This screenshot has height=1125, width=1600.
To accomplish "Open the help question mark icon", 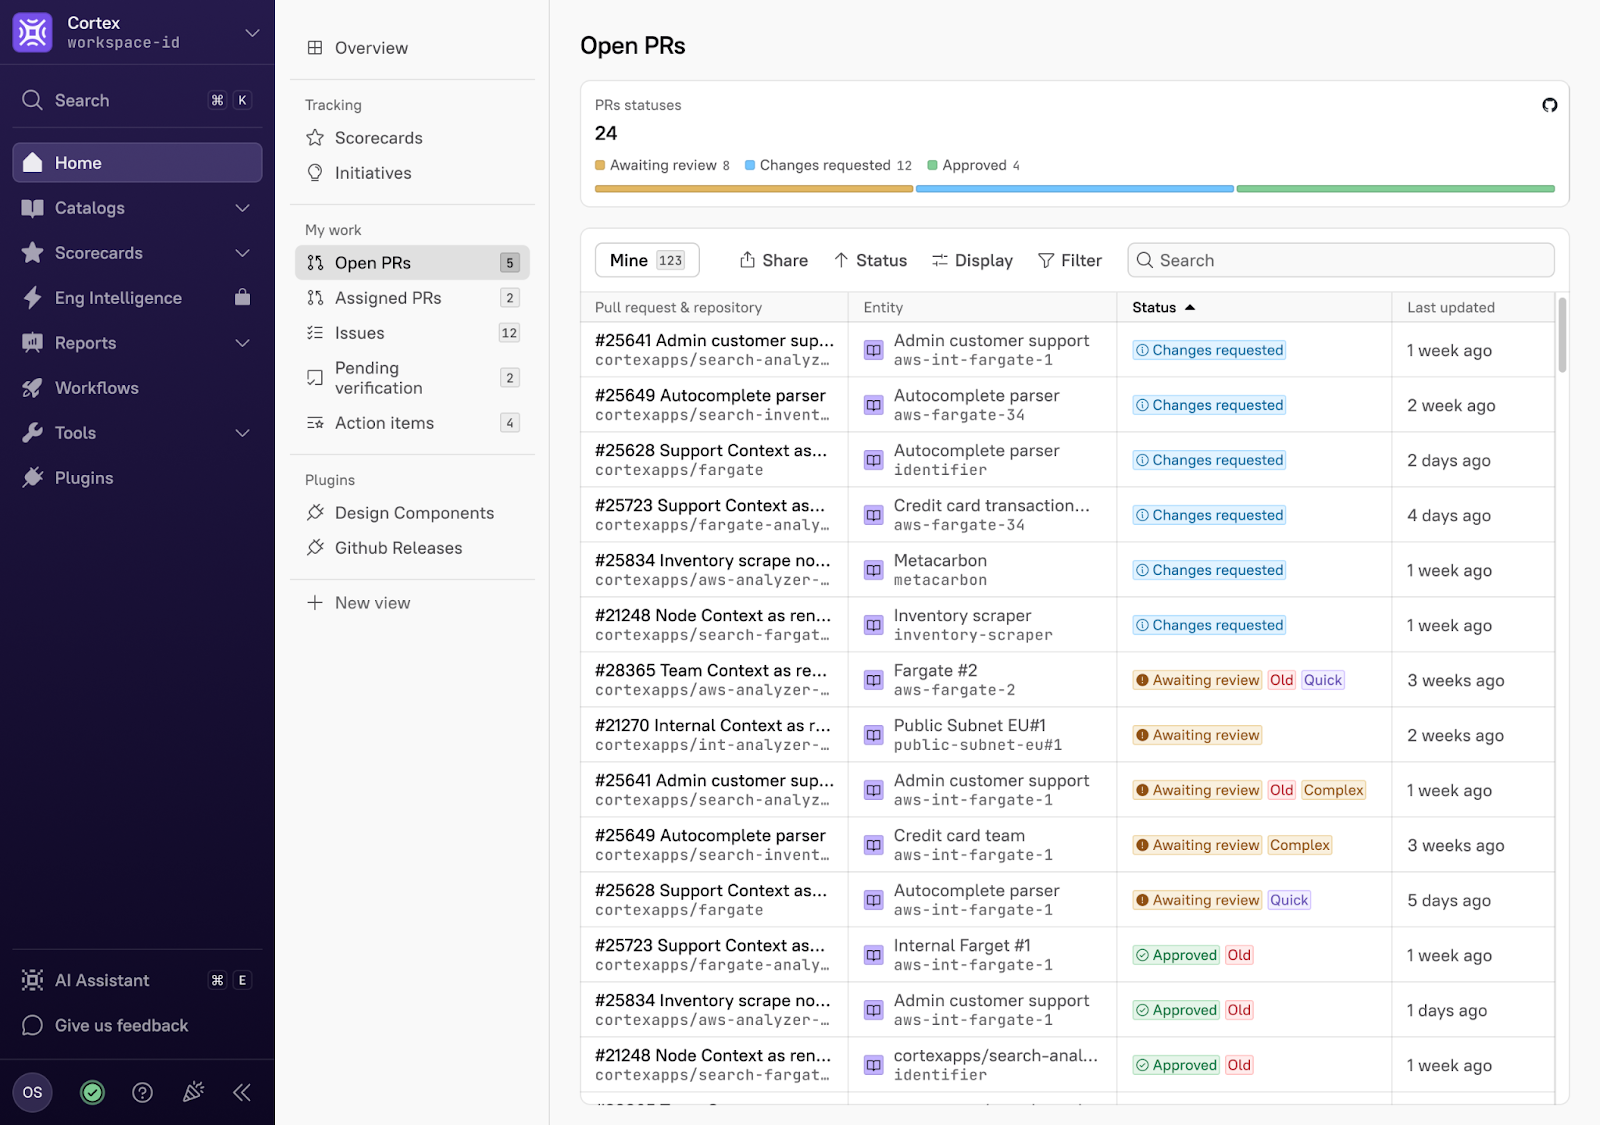I will click(143, 1092).
